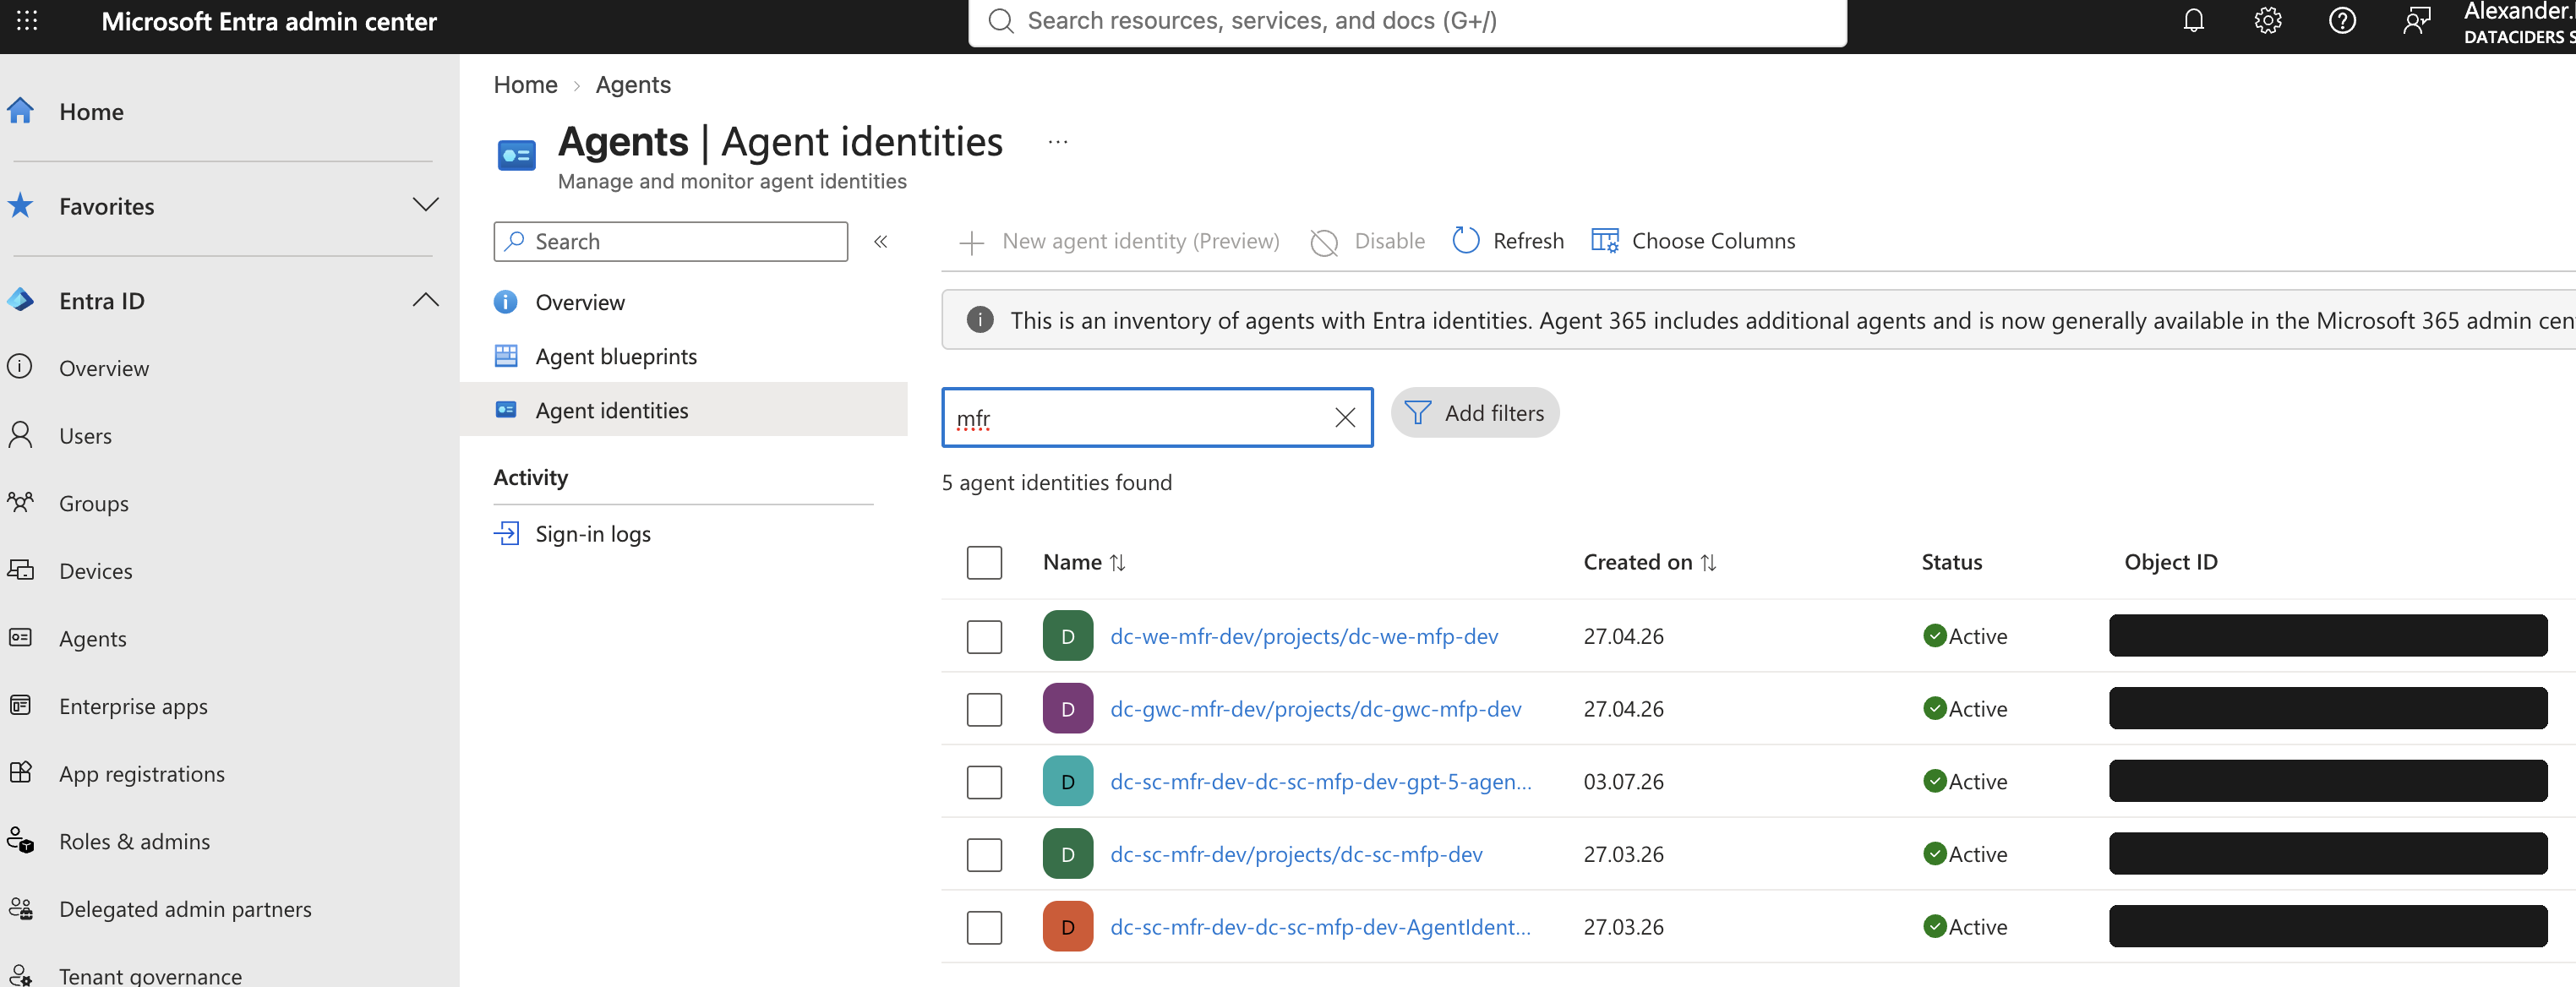Open the app launcher waffle icon
Image resolution: width=2576 pixels, height=987 pixels.
click(x=27, y=21)
